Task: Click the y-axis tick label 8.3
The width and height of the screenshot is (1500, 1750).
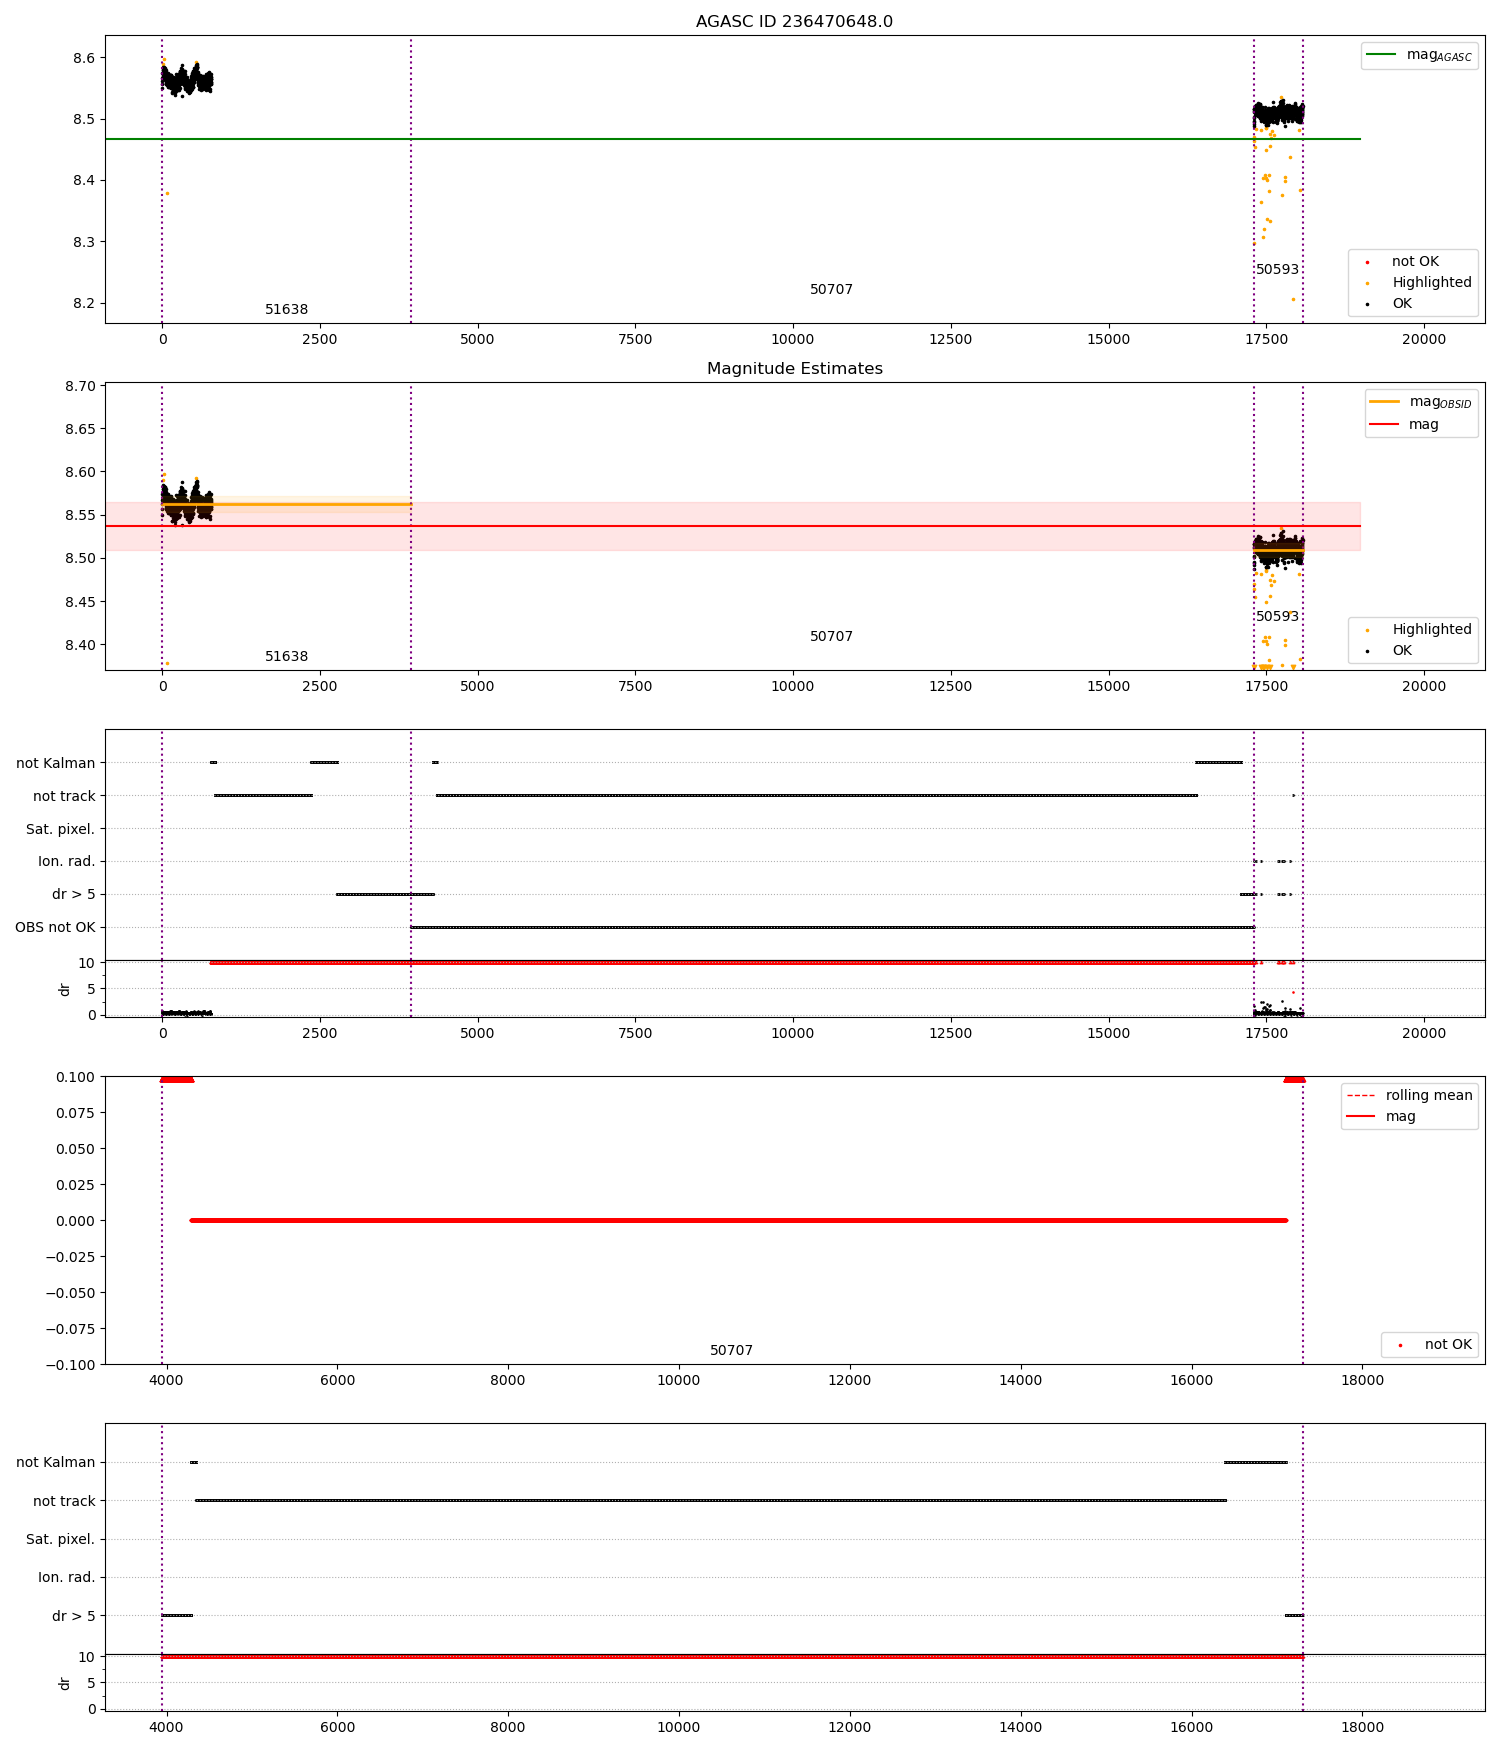Action: pyautogui.click(x=84, y=242)
